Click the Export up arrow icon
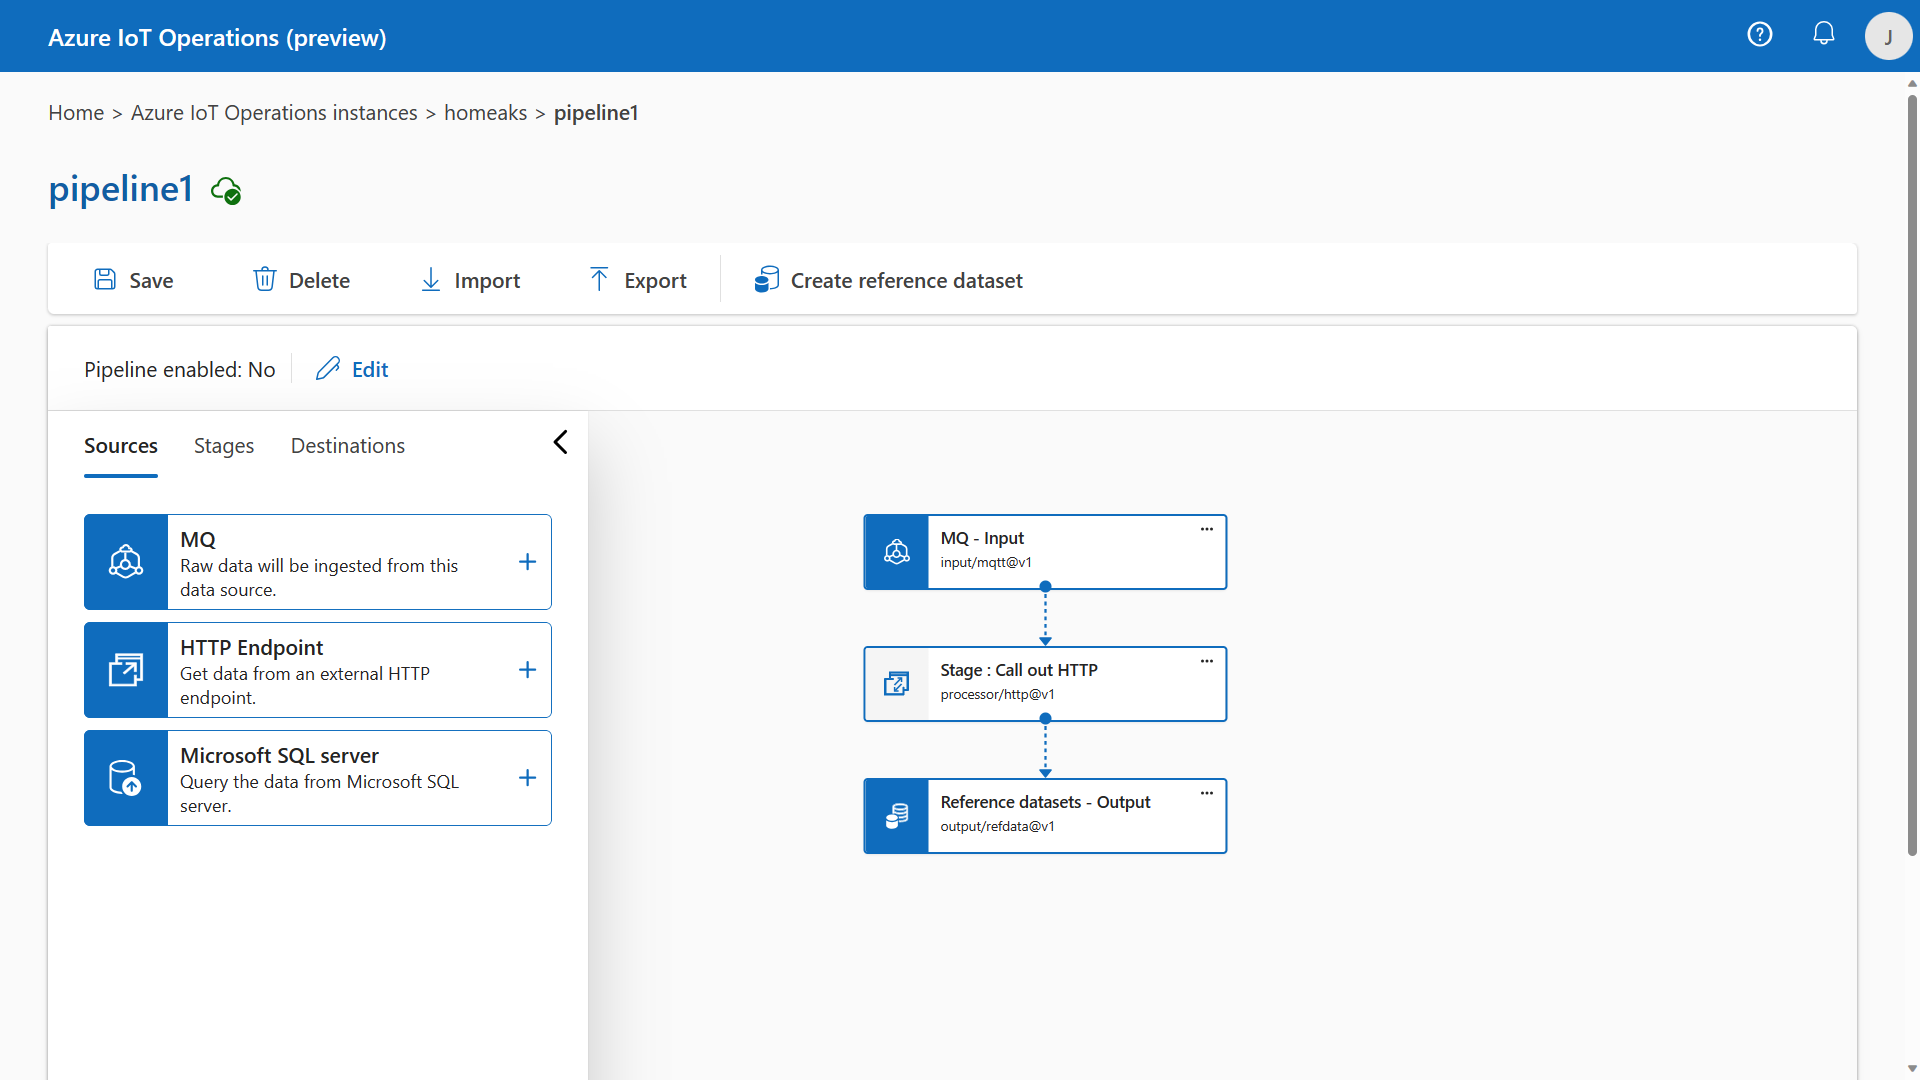Image resolution: width=1920 pixels, height=1080 pixels. pyautogui.click(x=599, y=279)
